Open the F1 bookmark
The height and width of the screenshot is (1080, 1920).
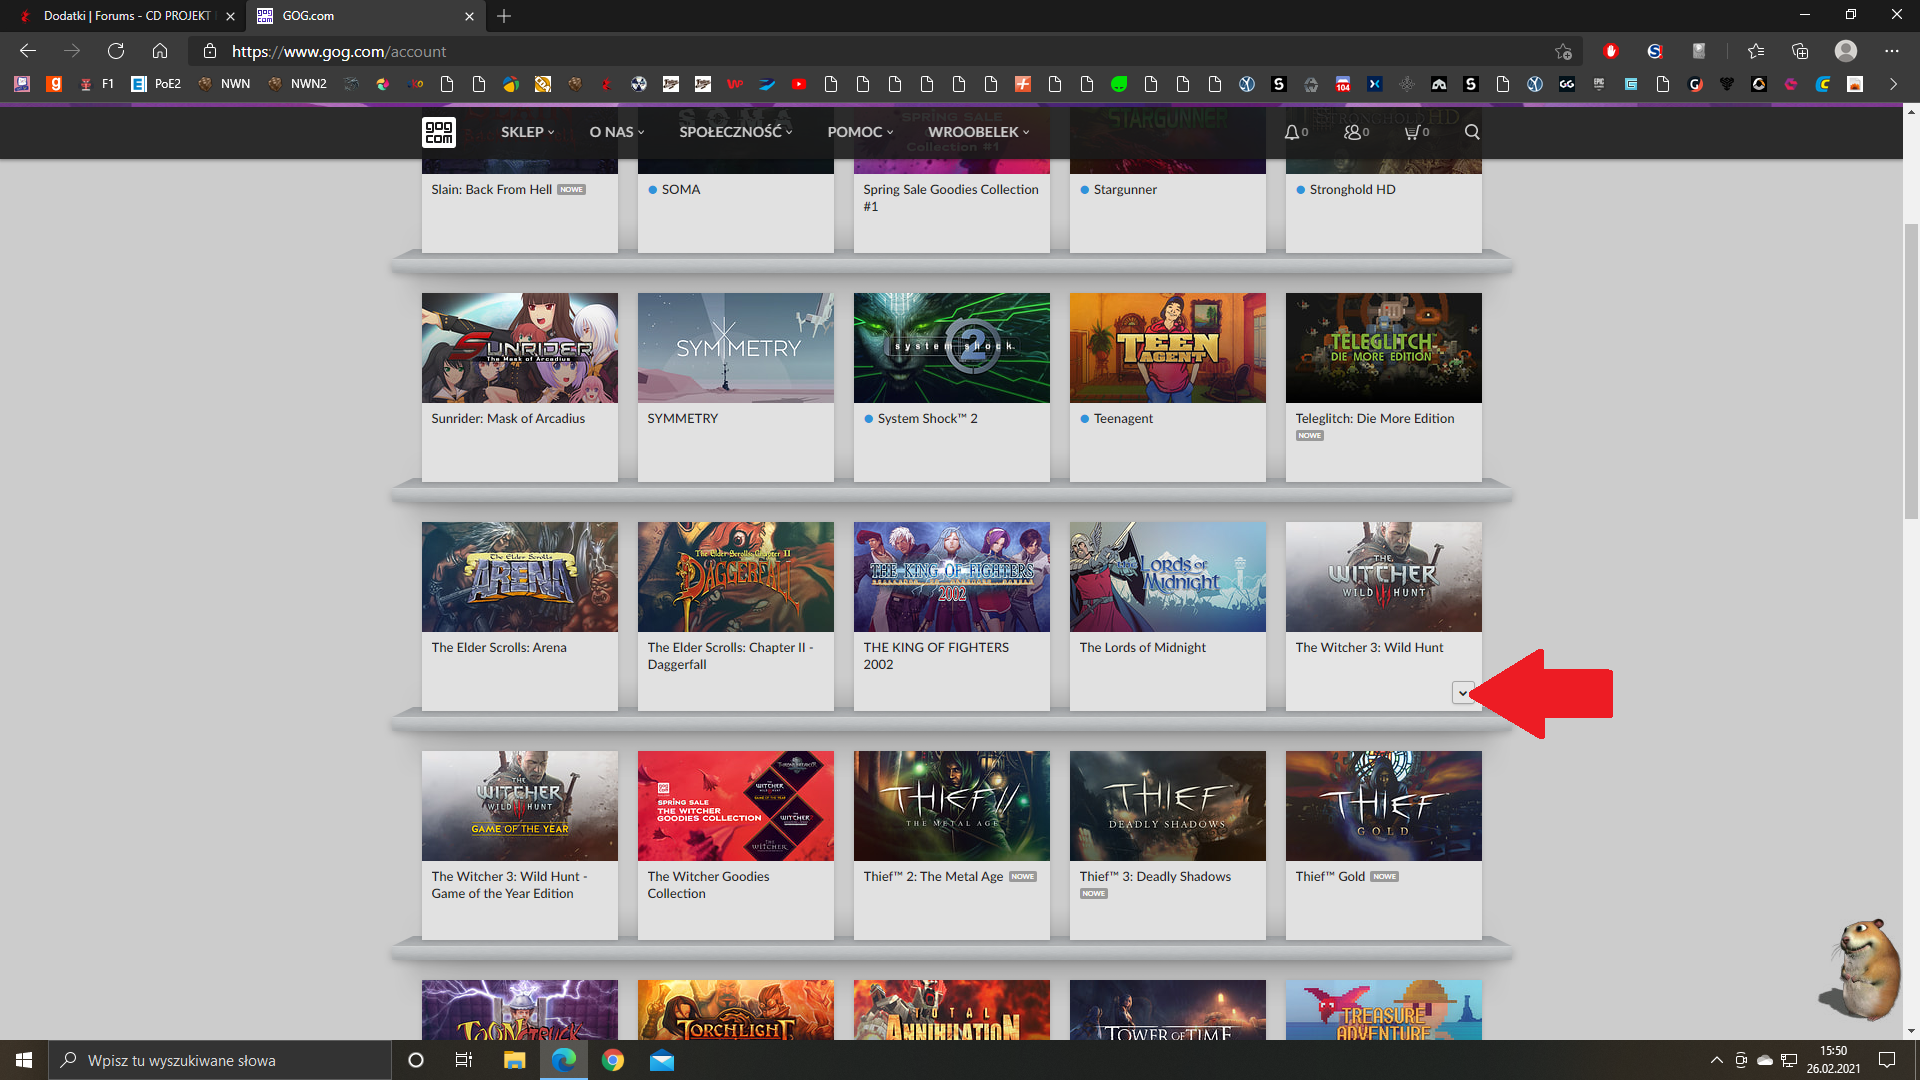point(97,84)
